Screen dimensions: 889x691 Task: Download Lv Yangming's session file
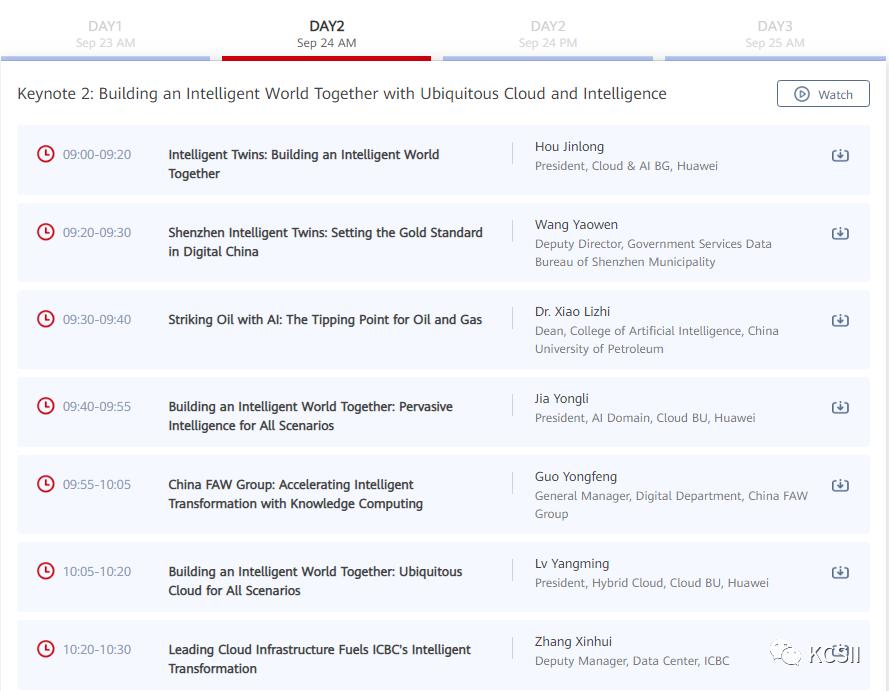(840, 572)
